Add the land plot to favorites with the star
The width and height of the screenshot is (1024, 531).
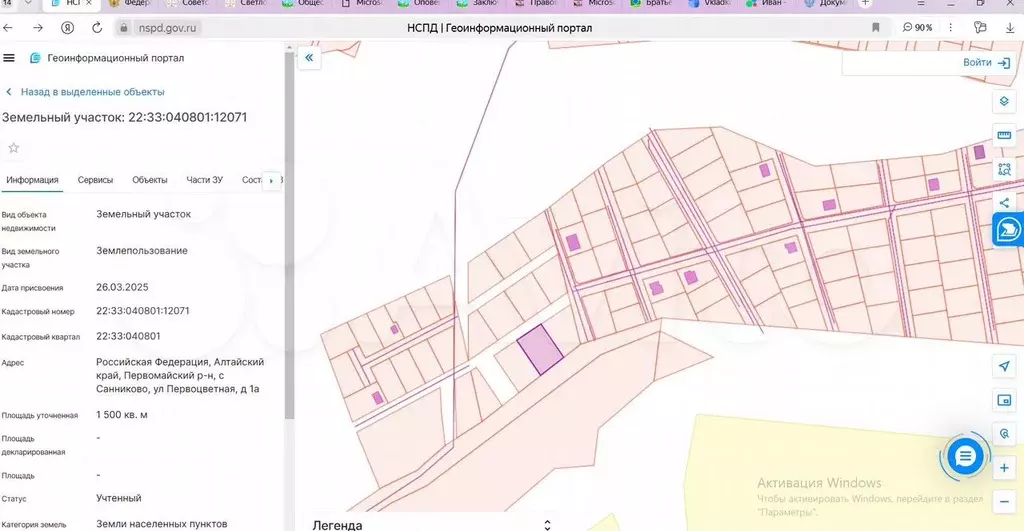coord(14,148)
